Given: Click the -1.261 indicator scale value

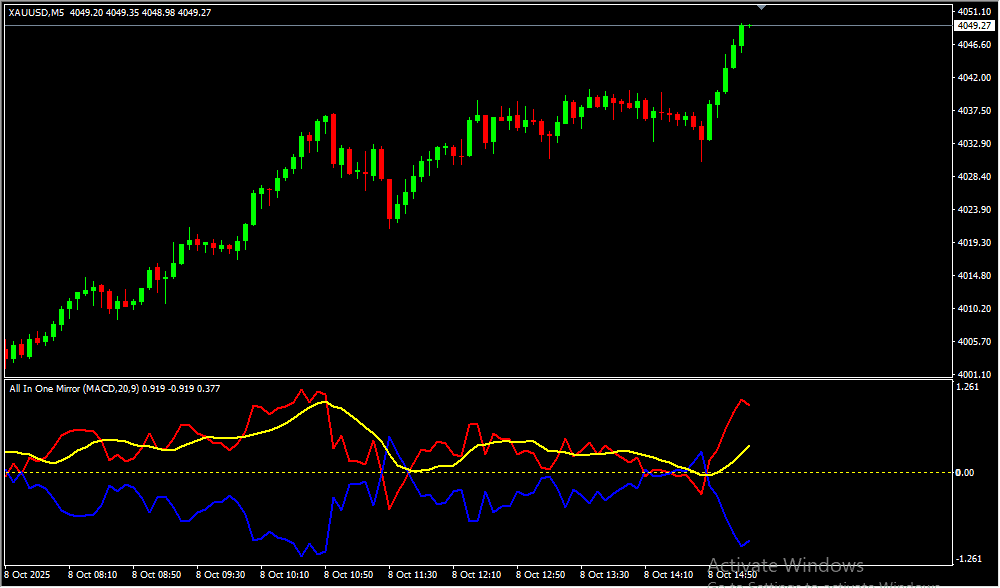Looking at the screenshot, I should tap(969, 559).
